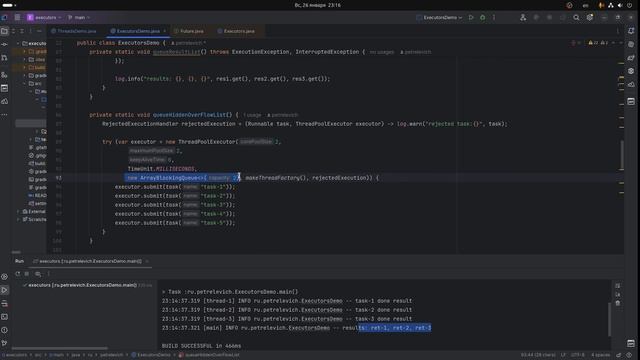This screenshot has width=640, height=360.
Task: Place cursor on the task-5 submit line
Action: tap(175, 223)
